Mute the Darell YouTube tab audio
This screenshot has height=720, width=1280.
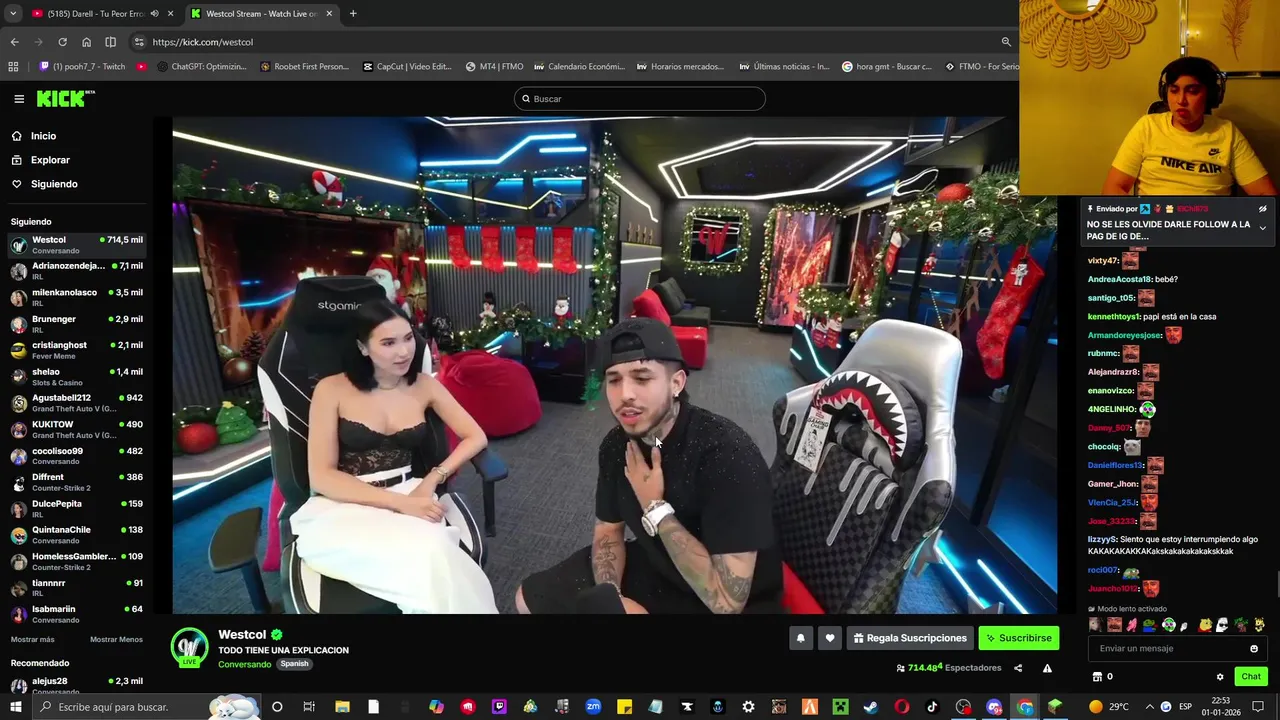coord(154,14)
